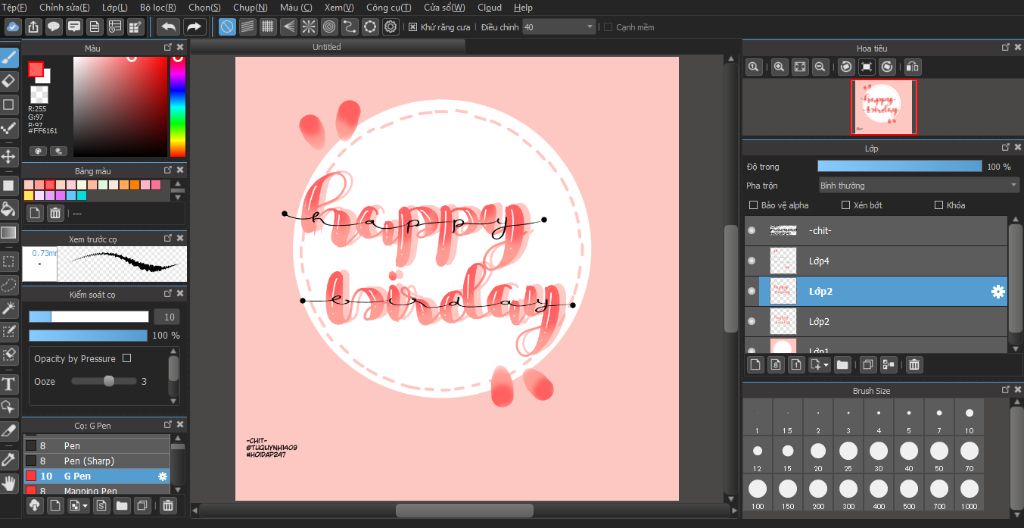Toggle the Khóa lock checkbox
Screen dimensions: 1024x528
tap(938, 205)
